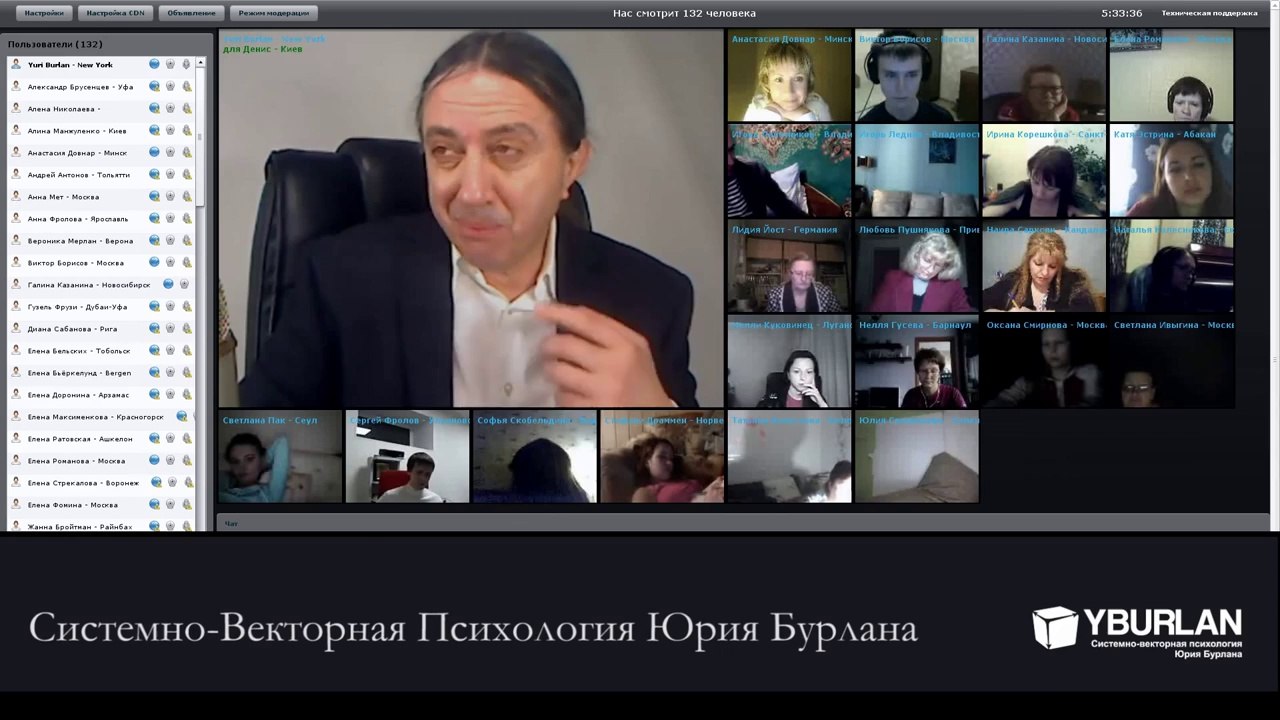1280x720 pixels.
Task: Click the globe icon for Анна Мет
Action: pyautogui.click(x=154, y=196)
